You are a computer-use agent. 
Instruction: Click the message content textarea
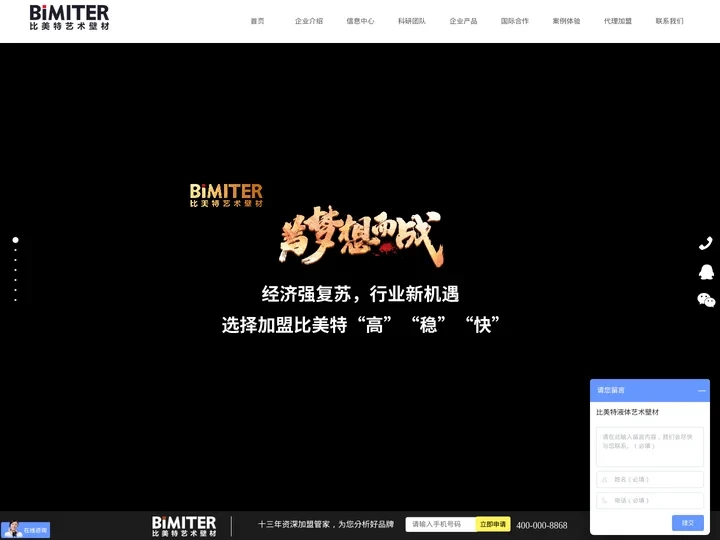650,447
